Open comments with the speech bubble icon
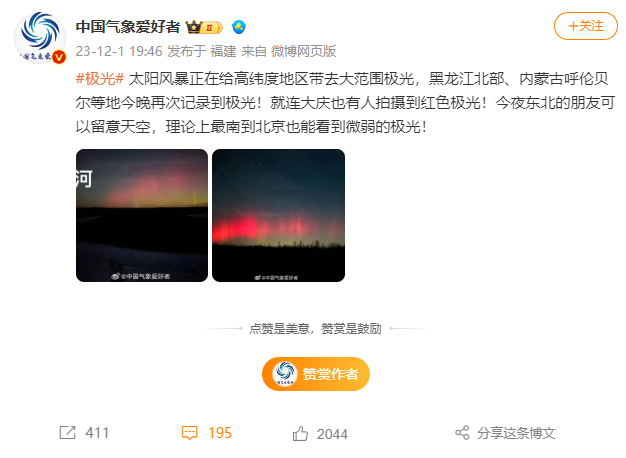The width and height of the screenshot is (626, 458). pos(189,433)
